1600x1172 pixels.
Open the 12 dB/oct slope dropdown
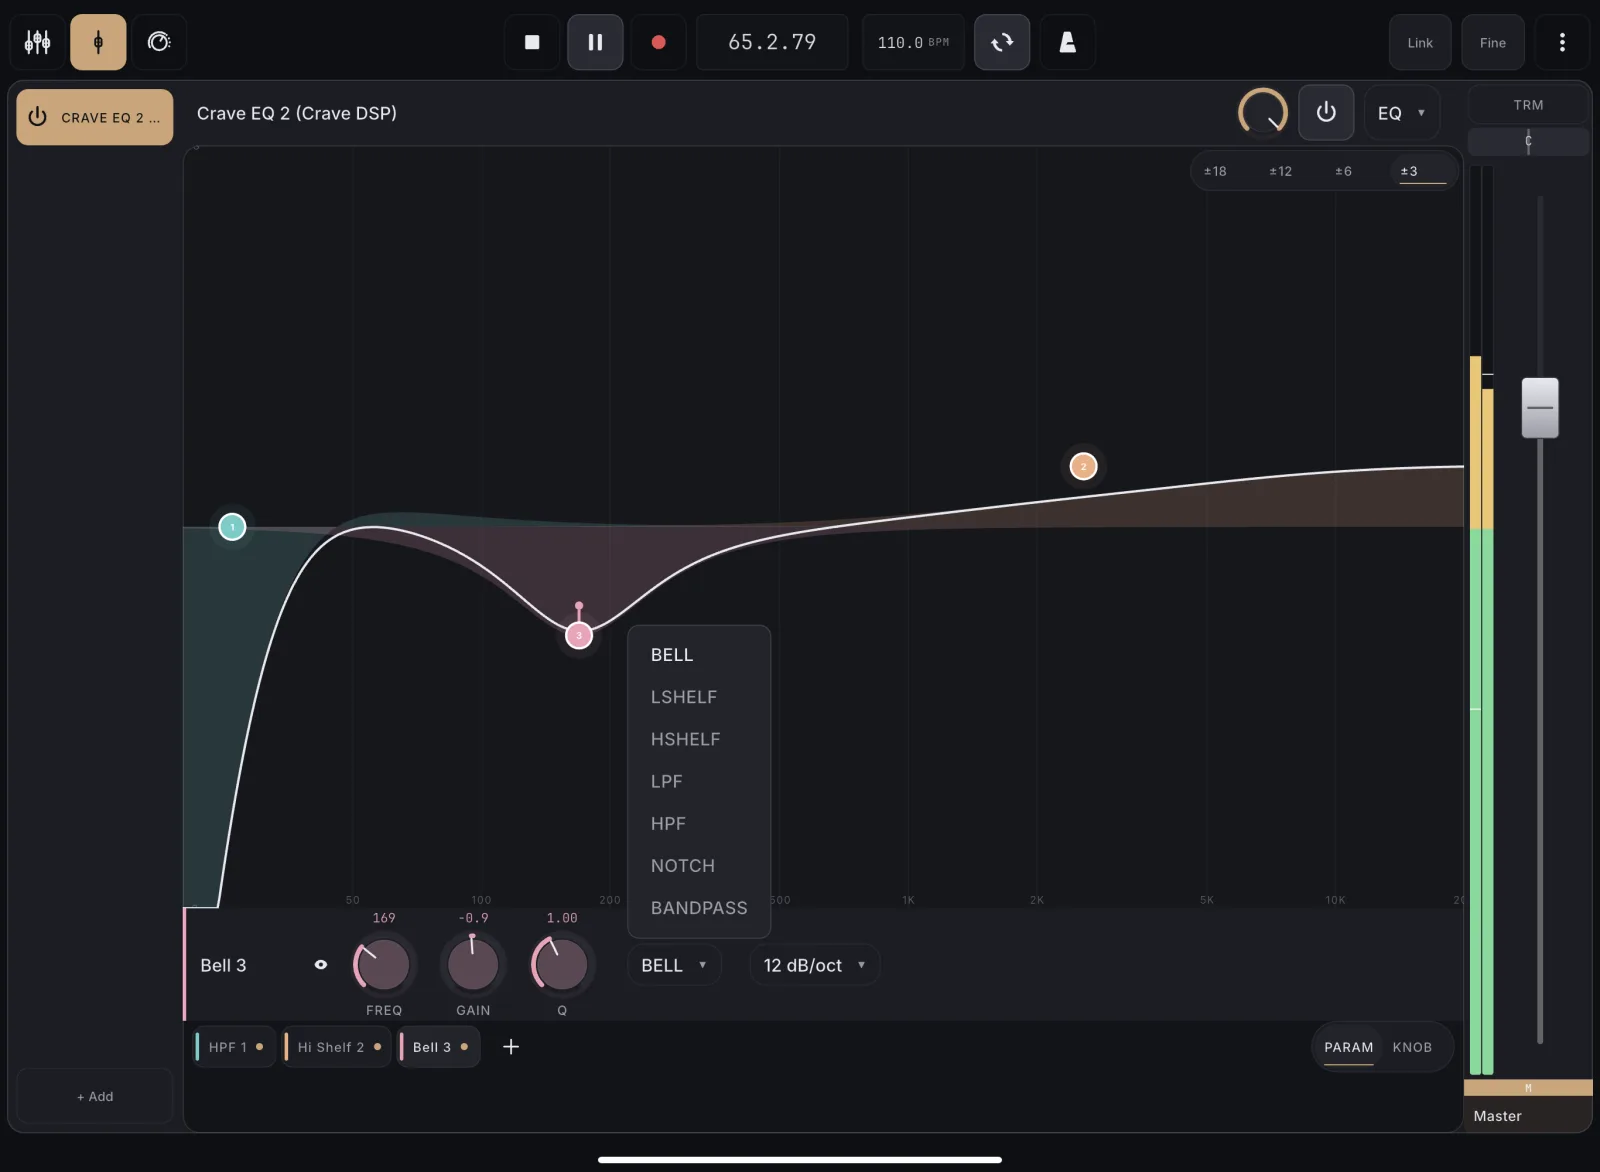[815, 965]
